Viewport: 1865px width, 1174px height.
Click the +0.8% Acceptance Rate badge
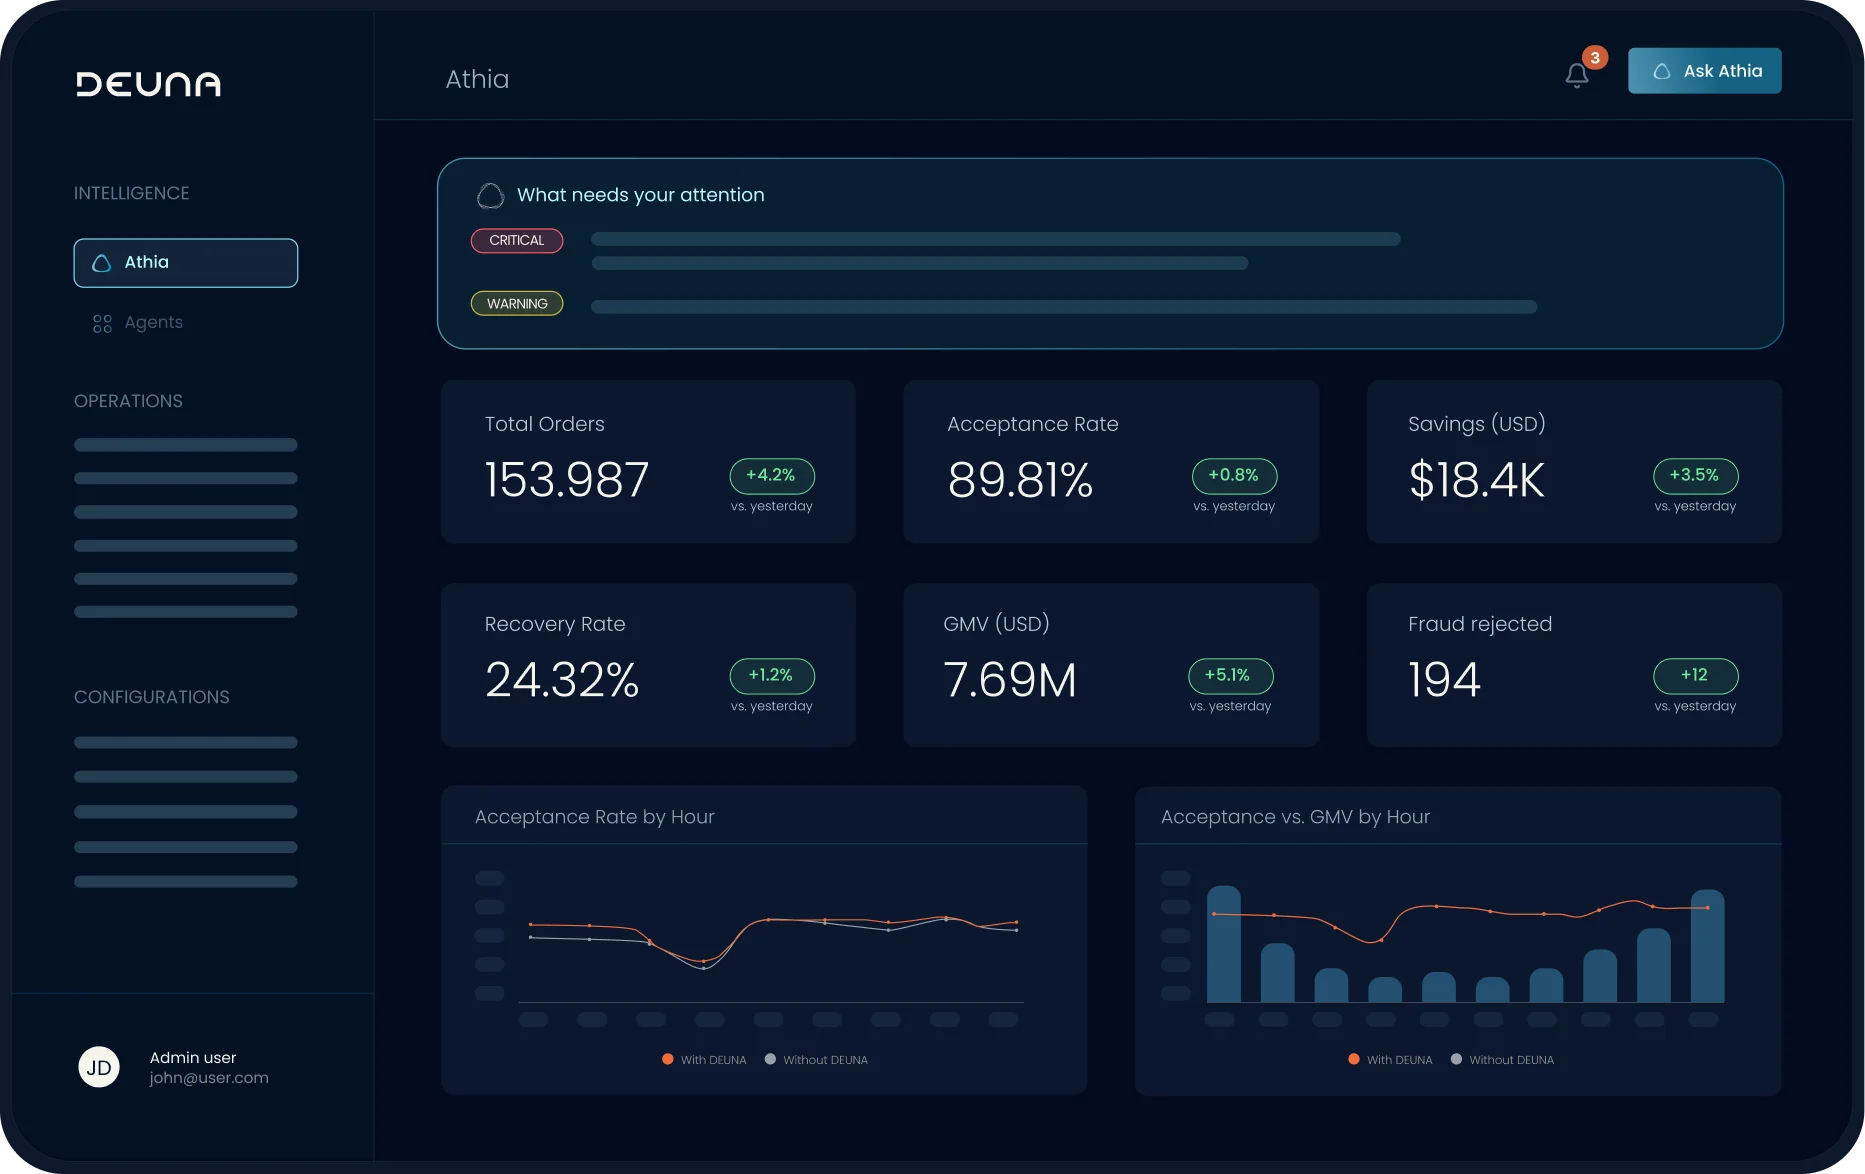point(1234,476)
